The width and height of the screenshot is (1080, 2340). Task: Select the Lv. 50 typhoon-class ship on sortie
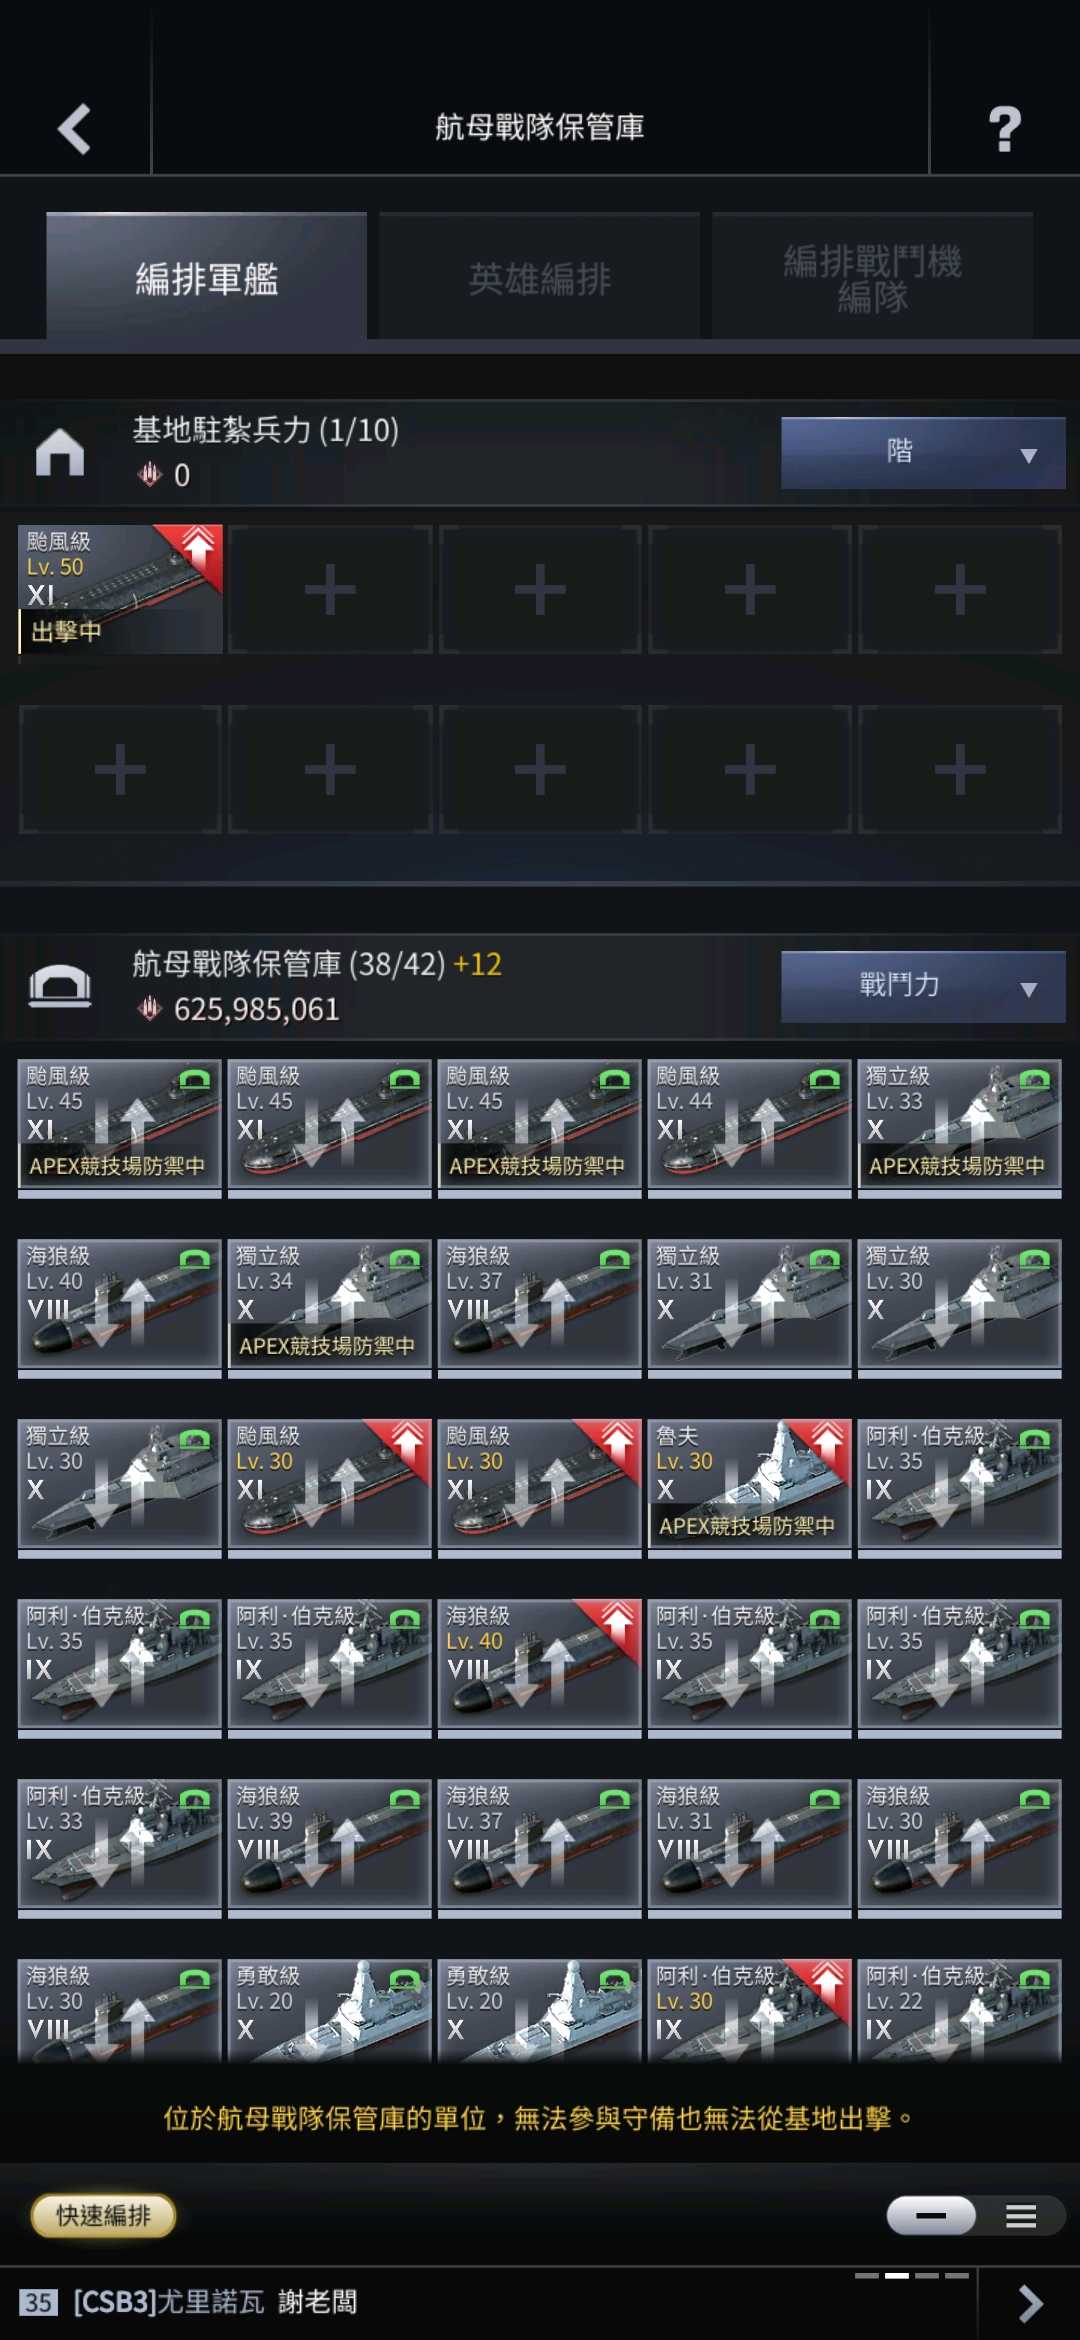(x=120, y=590)
